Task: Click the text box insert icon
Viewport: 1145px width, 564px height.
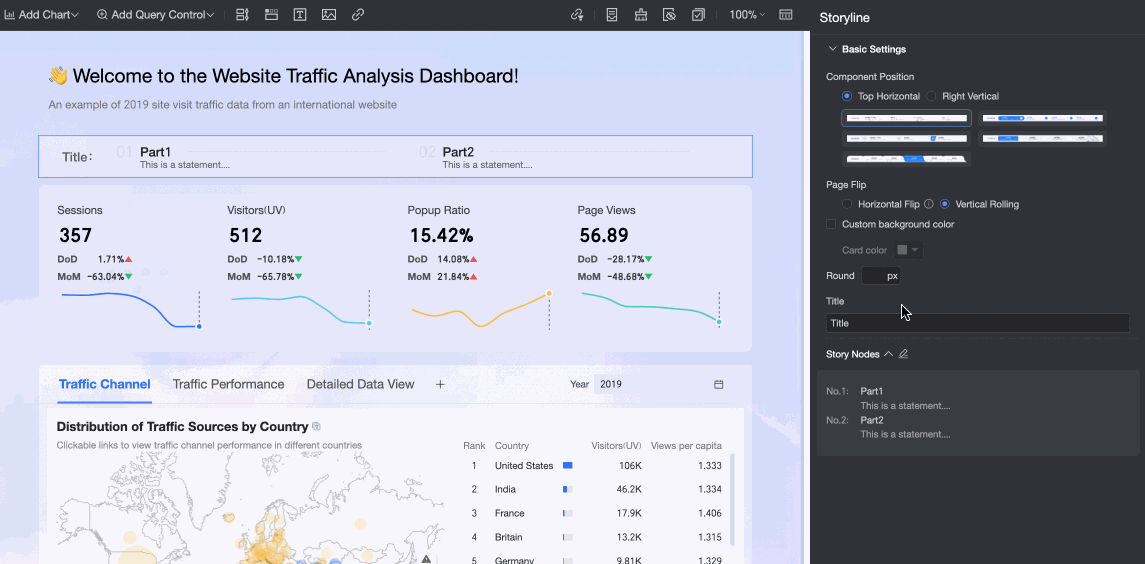Action: click(x=300, y=15)
